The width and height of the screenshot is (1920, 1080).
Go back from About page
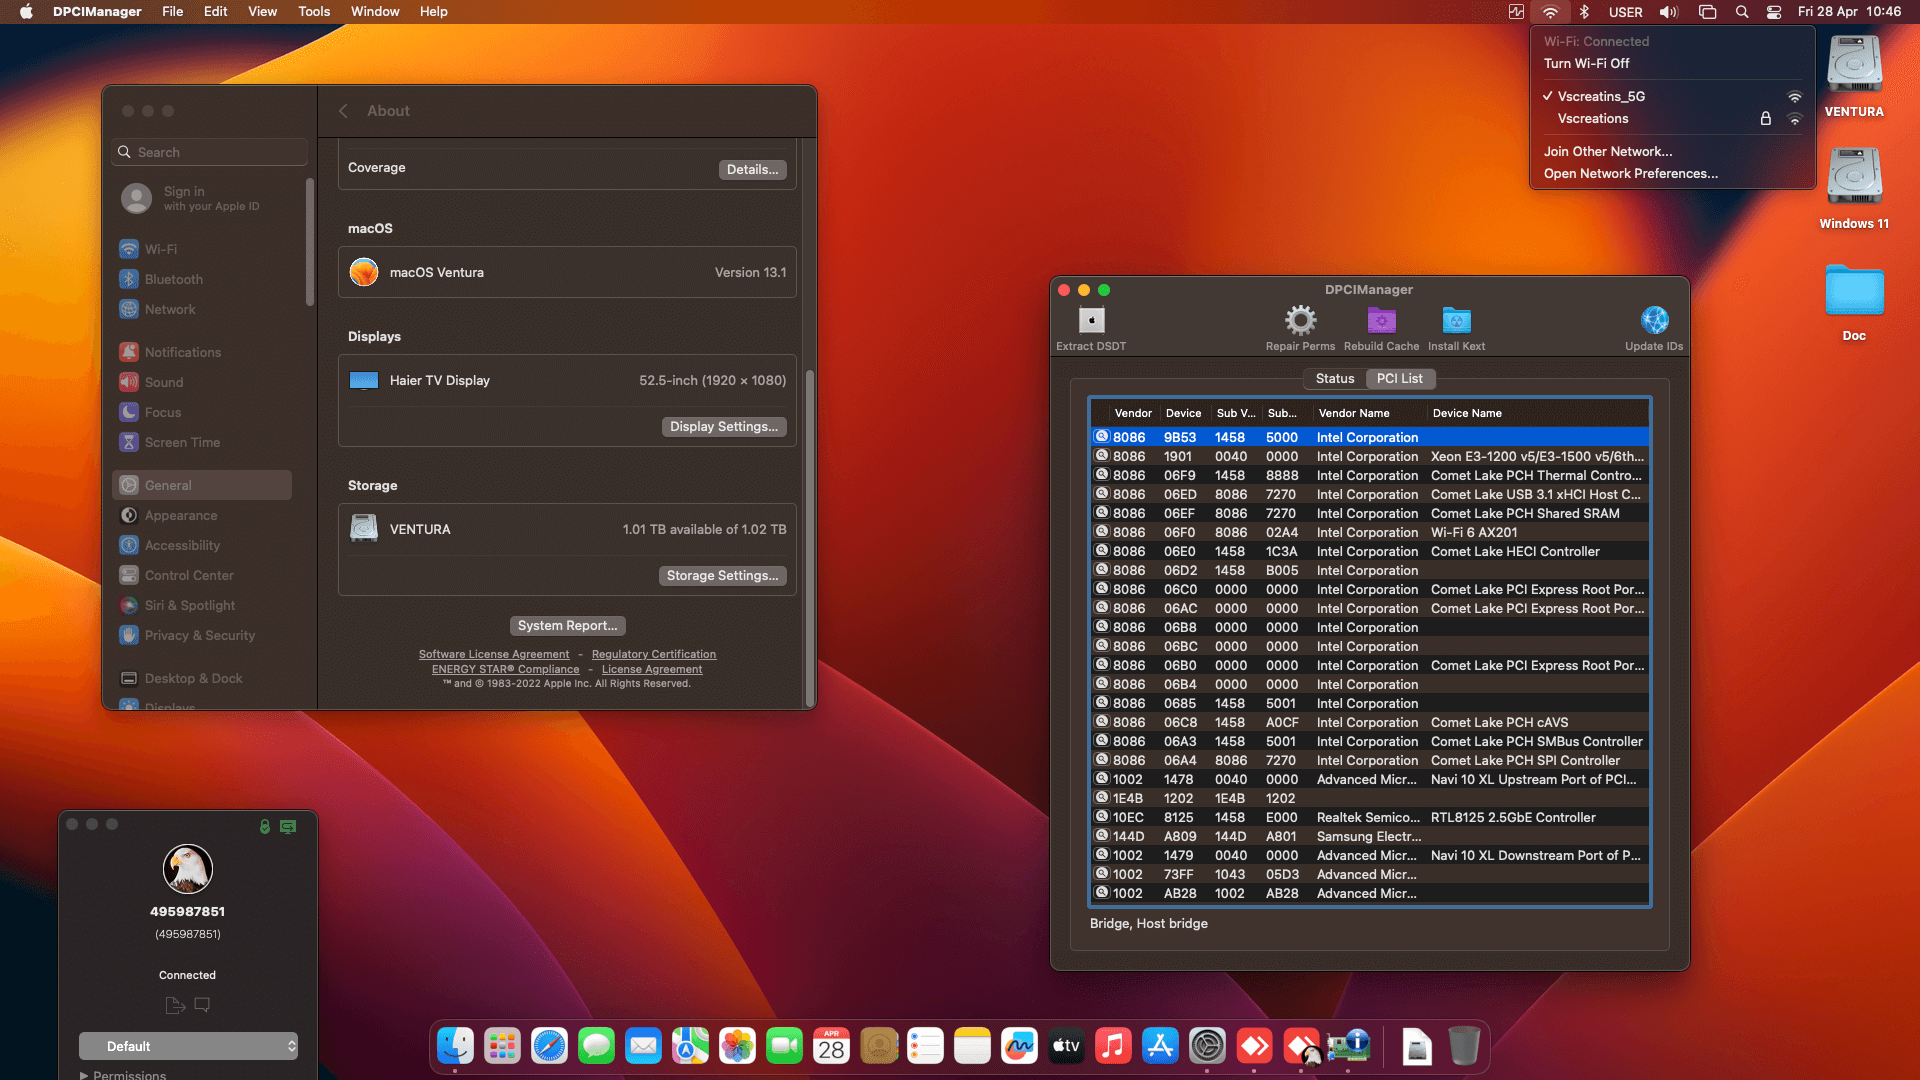[x=343, y=111]
